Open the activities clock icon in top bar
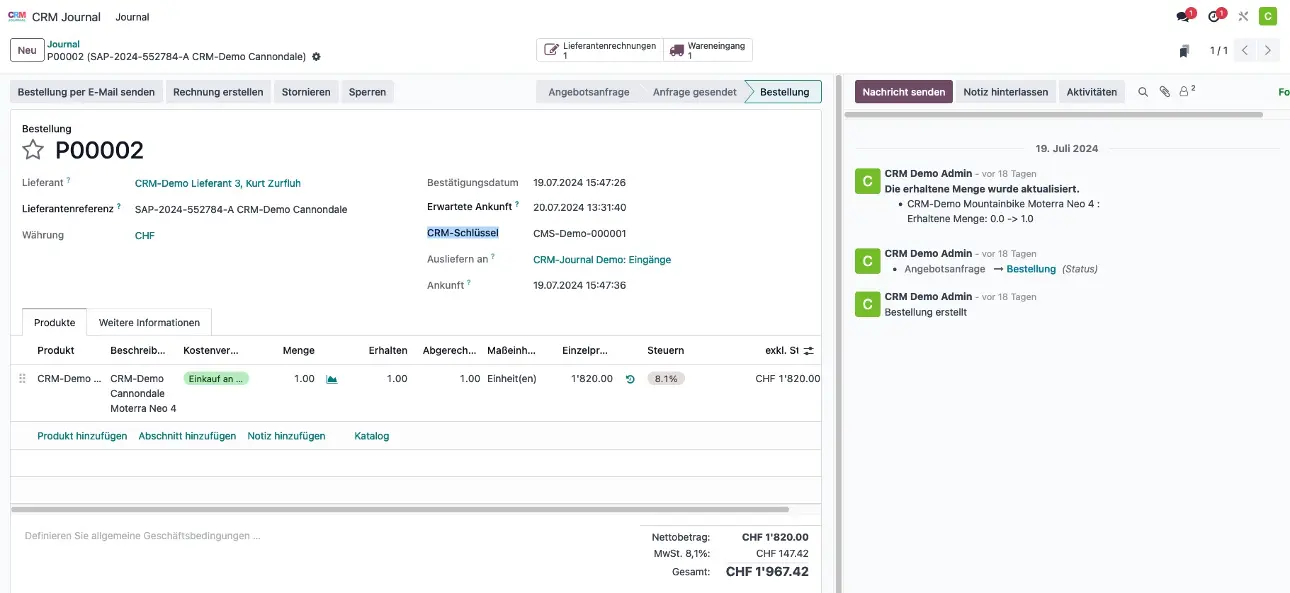 tap(1214, 17)
